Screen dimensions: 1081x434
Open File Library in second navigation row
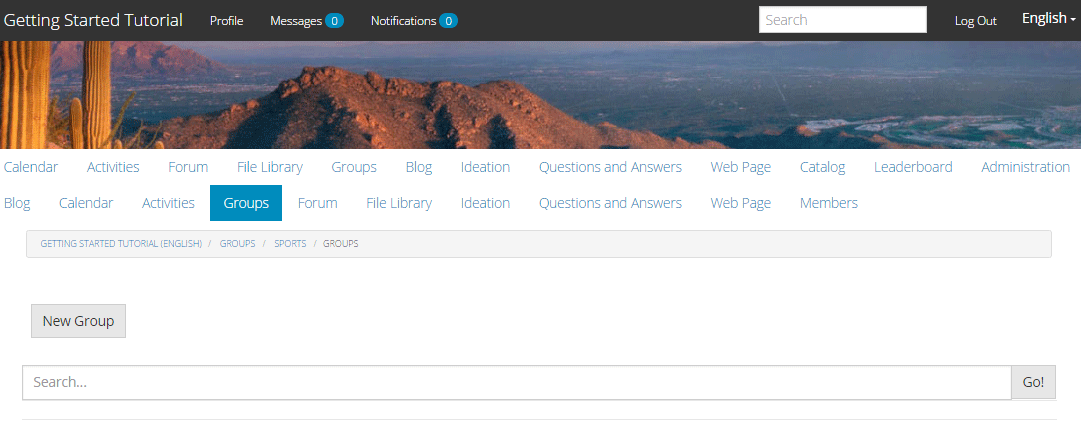point(399,203)
